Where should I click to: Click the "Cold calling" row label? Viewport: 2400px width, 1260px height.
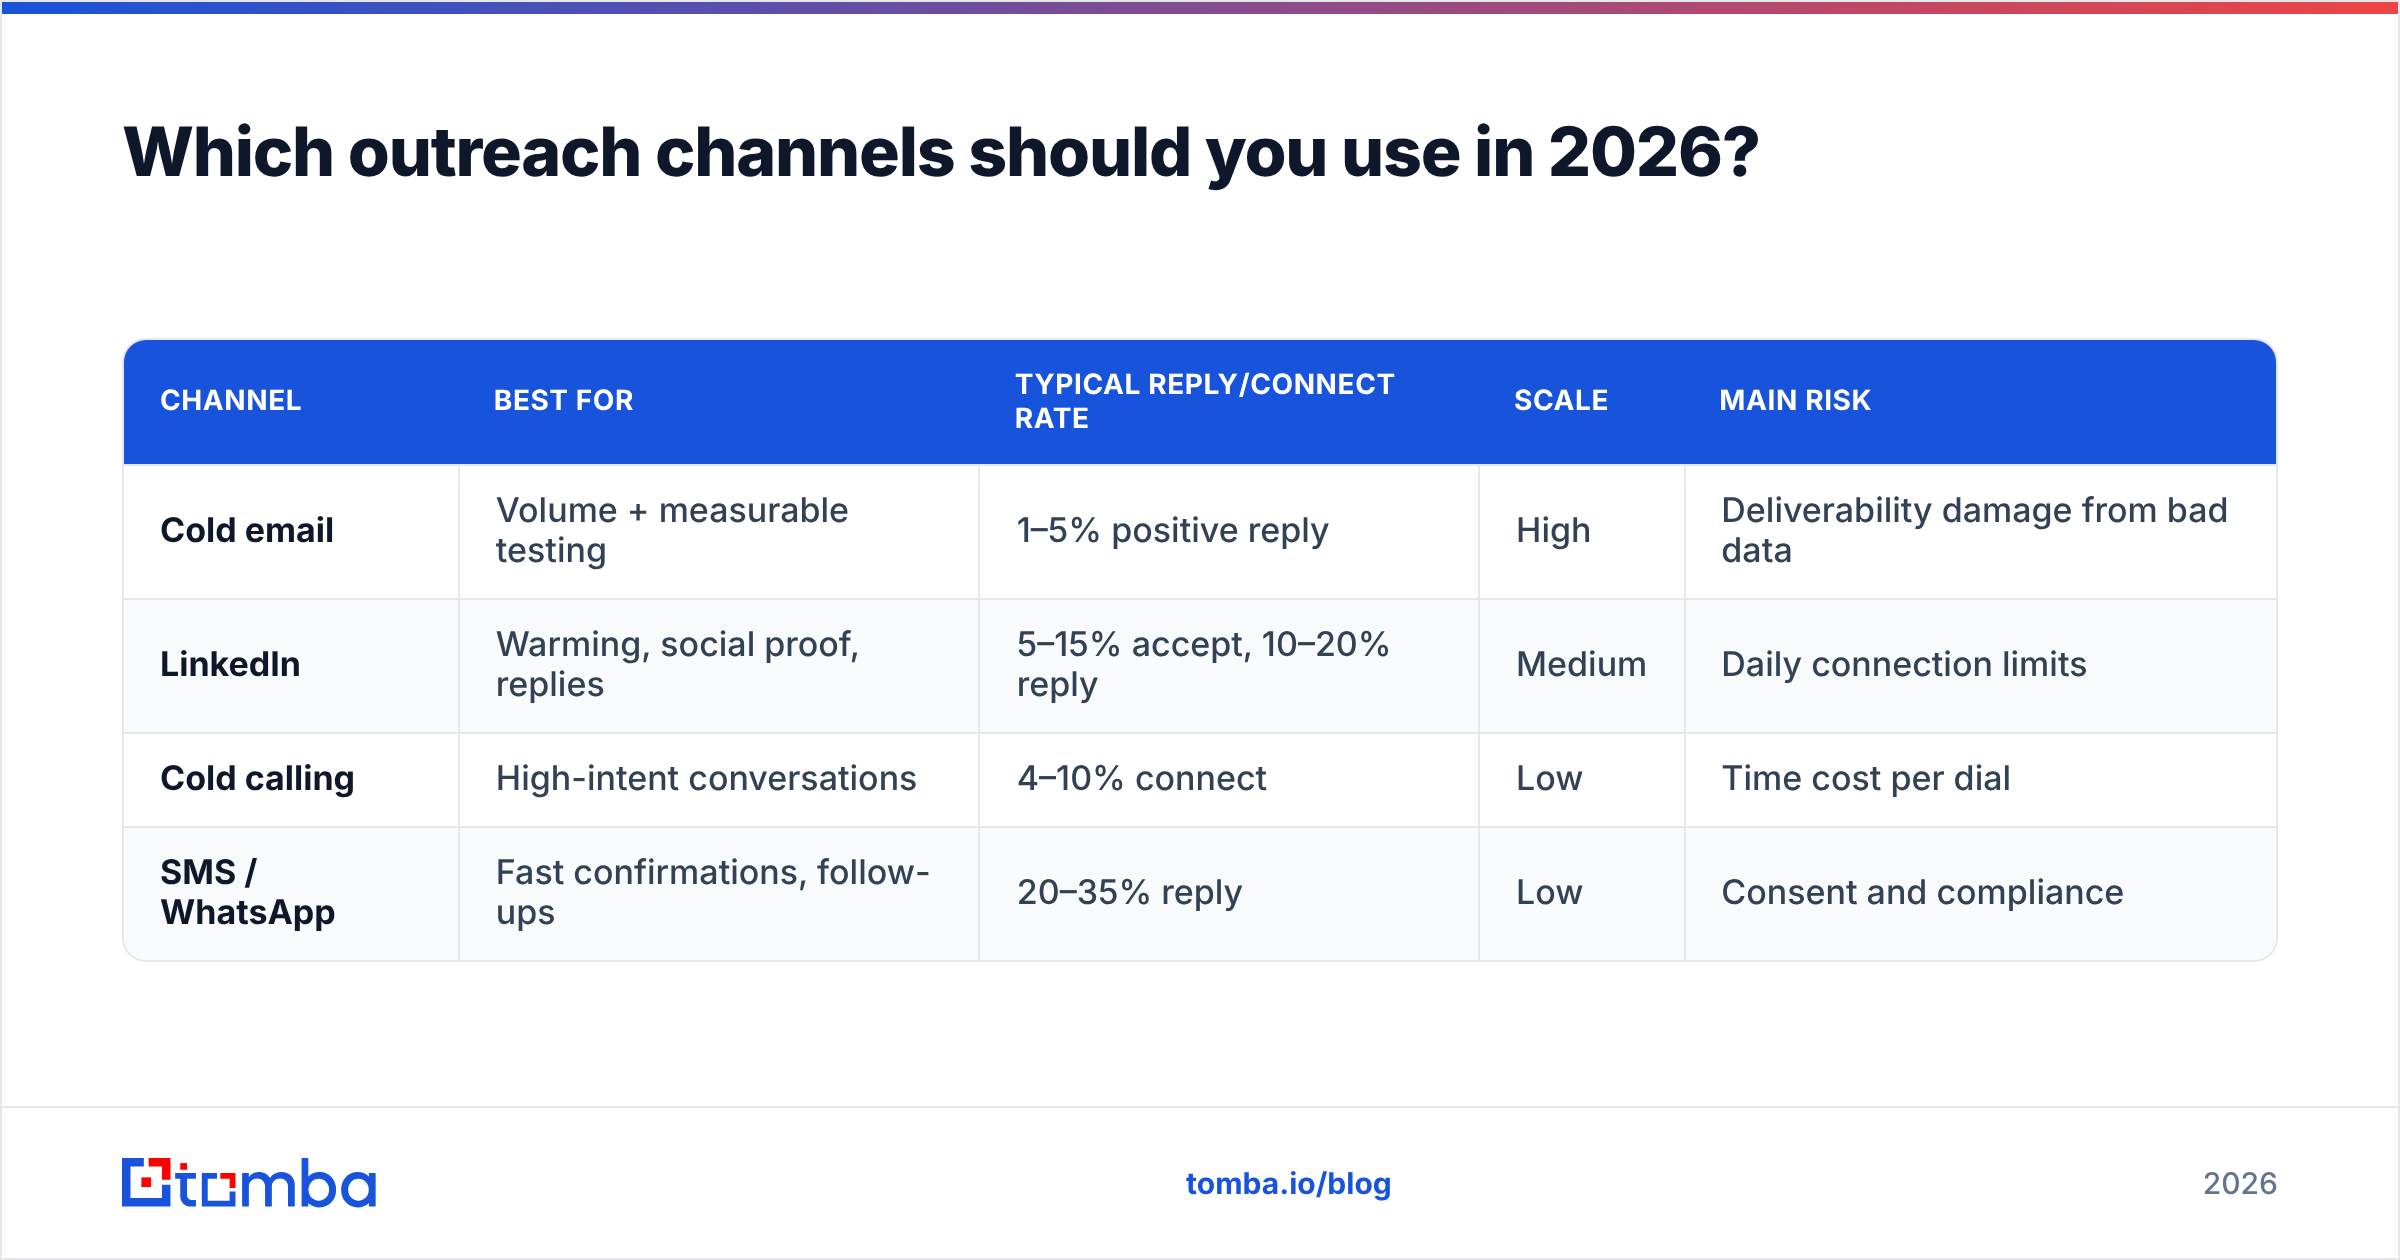click(257, 778)
